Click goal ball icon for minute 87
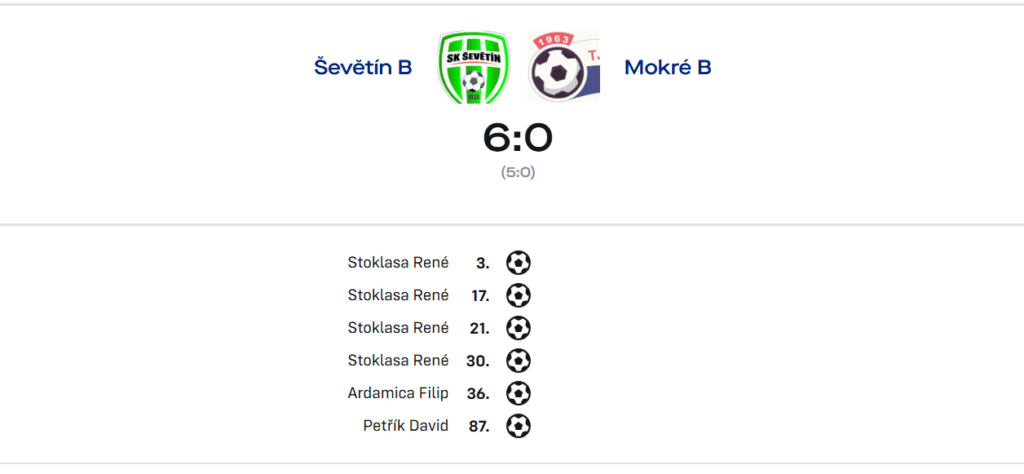Viewport: 1024px width, 474px height. [x=518, y=426]
